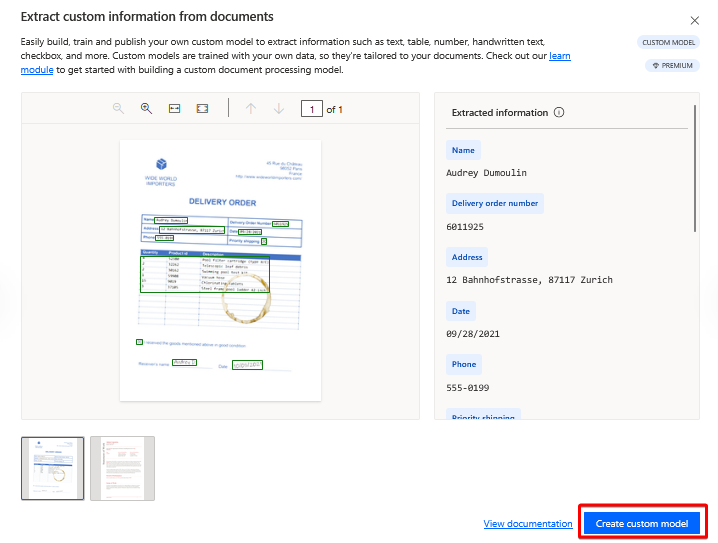Click the Extracted information heading
The image size is (718, 543).
500,113
